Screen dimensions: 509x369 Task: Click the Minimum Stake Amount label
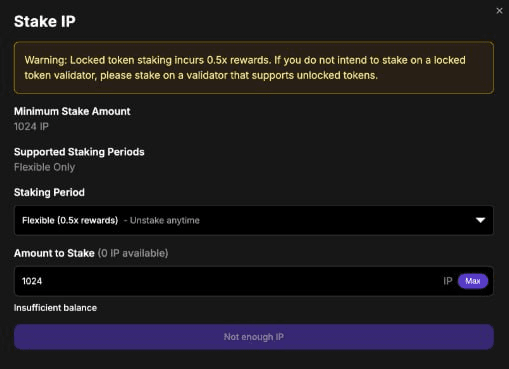point(72,111)
